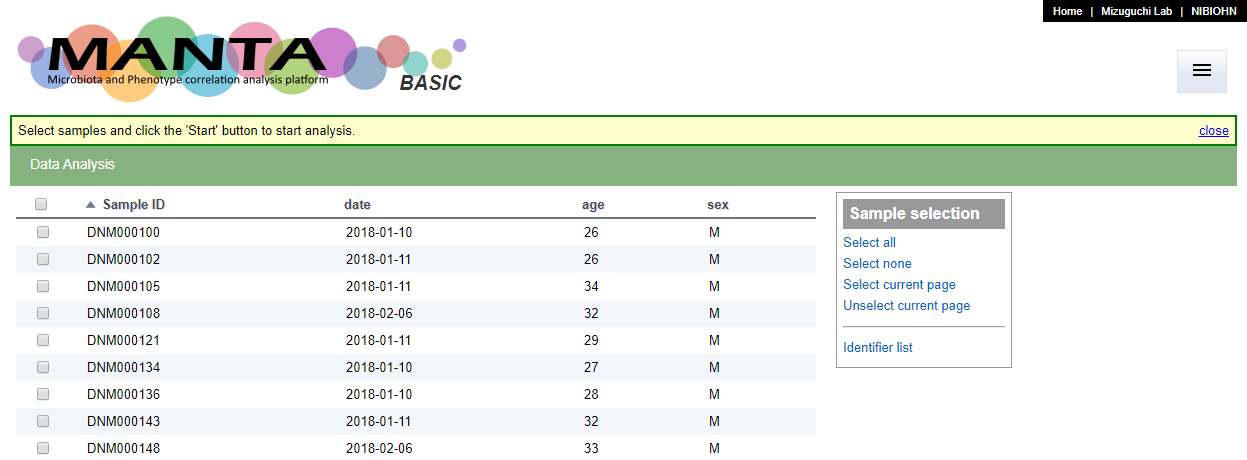Image resolution: width=1247 pixels, height=460 pixels.
Task: Check the box for DNM000100
Action: (43, 232)
